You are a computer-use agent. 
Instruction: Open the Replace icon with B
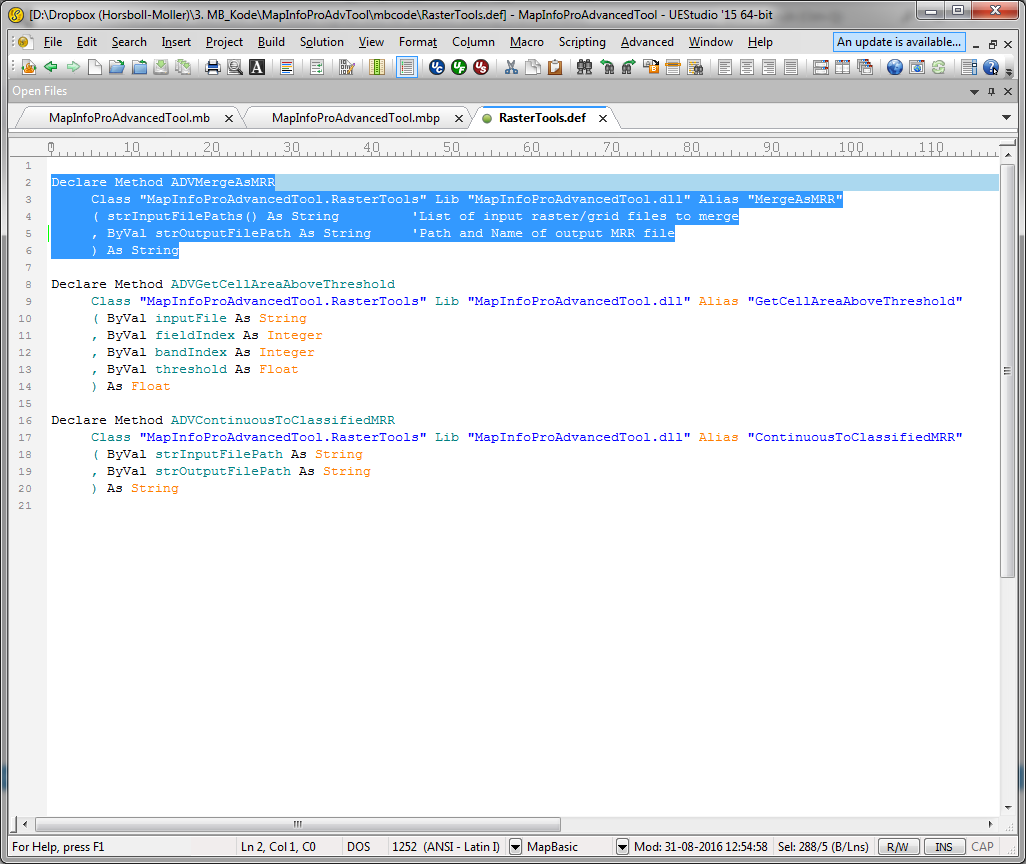tap(651, 67)
